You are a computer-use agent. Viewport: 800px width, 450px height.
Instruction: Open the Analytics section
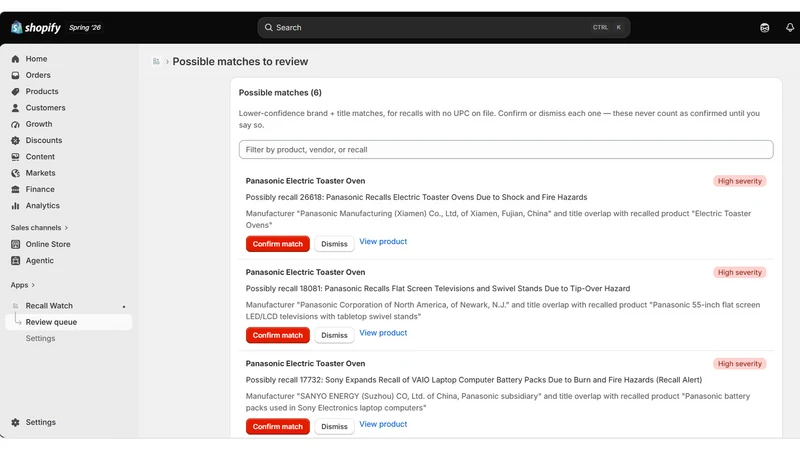coord(42,206)
